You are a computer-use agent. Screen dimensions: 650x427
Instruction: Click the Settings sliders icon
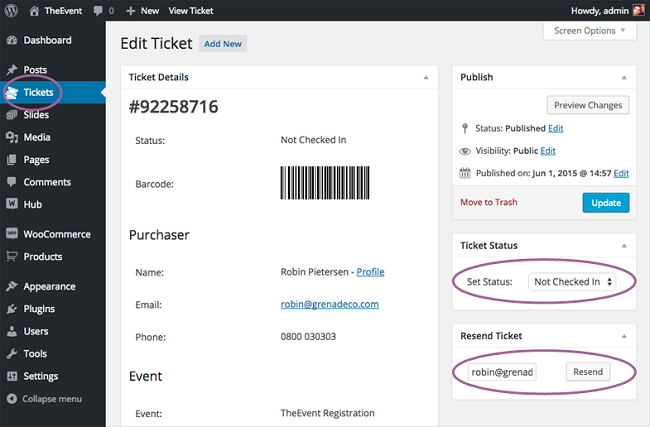[12, 376]
